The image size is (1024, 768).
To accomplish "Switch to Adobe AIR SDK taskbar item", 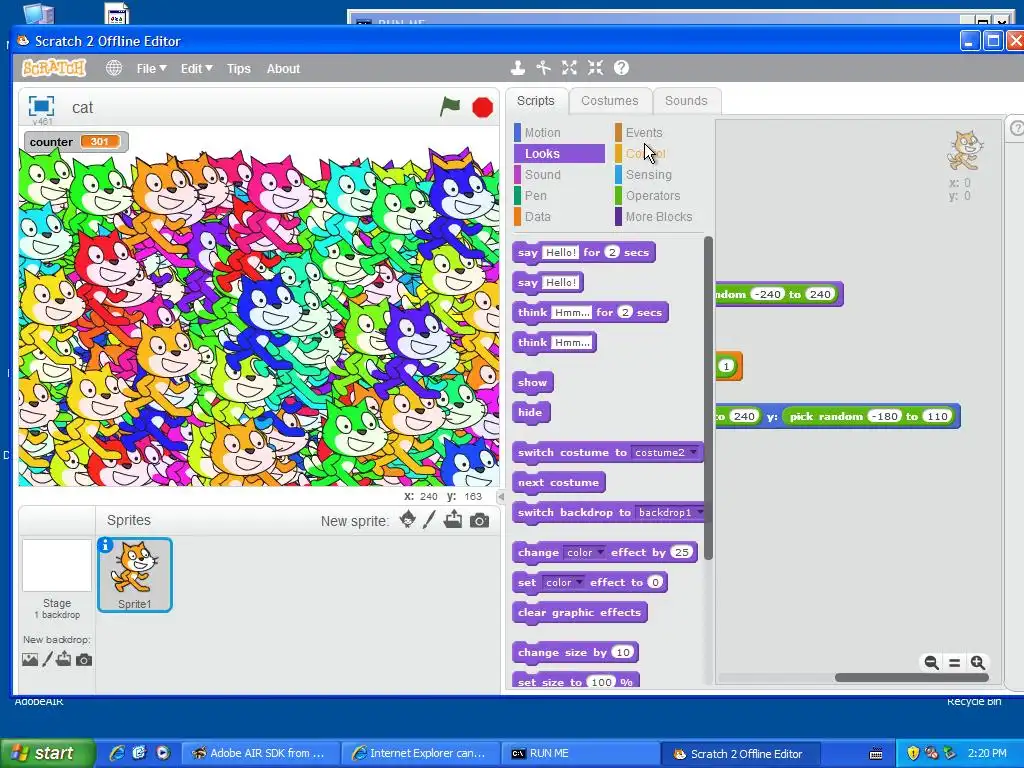I will (x=261, y=753).
